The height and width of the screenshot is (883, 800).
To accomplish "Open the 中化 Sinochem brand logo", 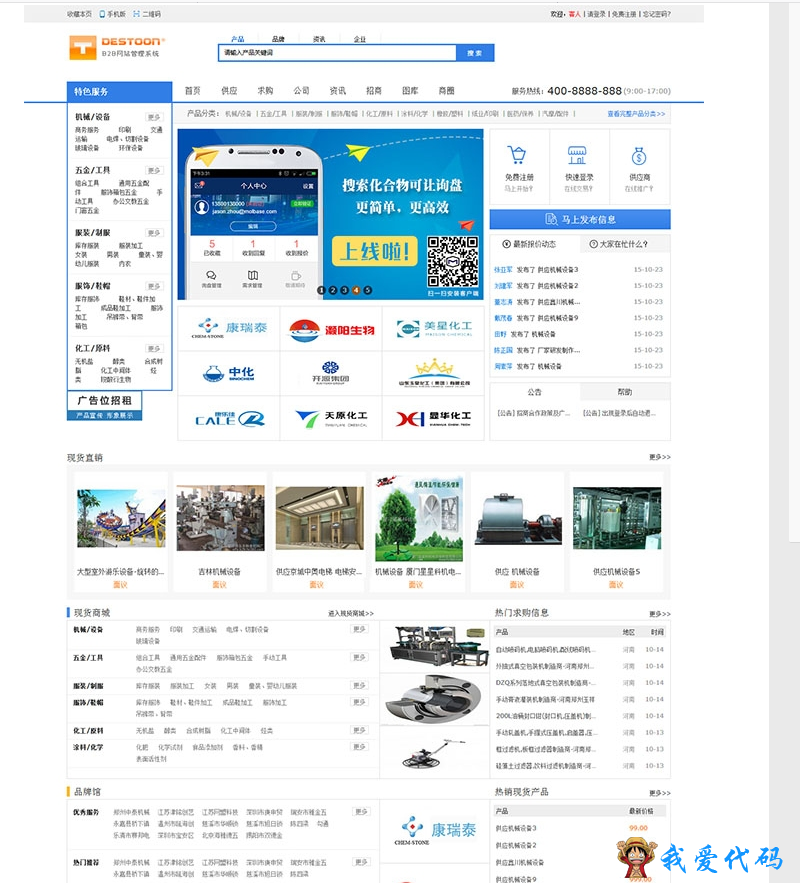I will (x=229, y=373).
